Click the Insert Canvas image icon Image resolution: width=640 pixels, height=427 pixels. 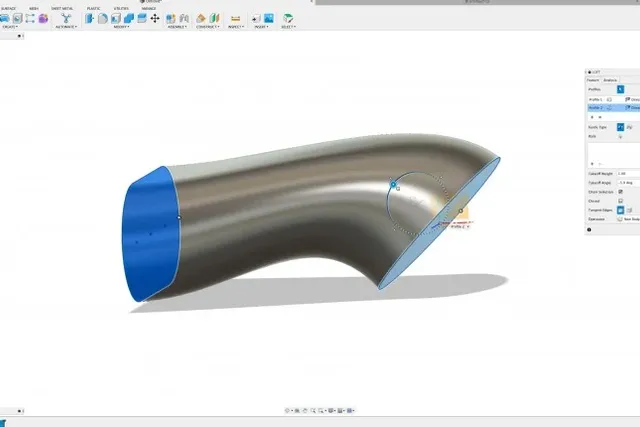click(x=269, y=18)
